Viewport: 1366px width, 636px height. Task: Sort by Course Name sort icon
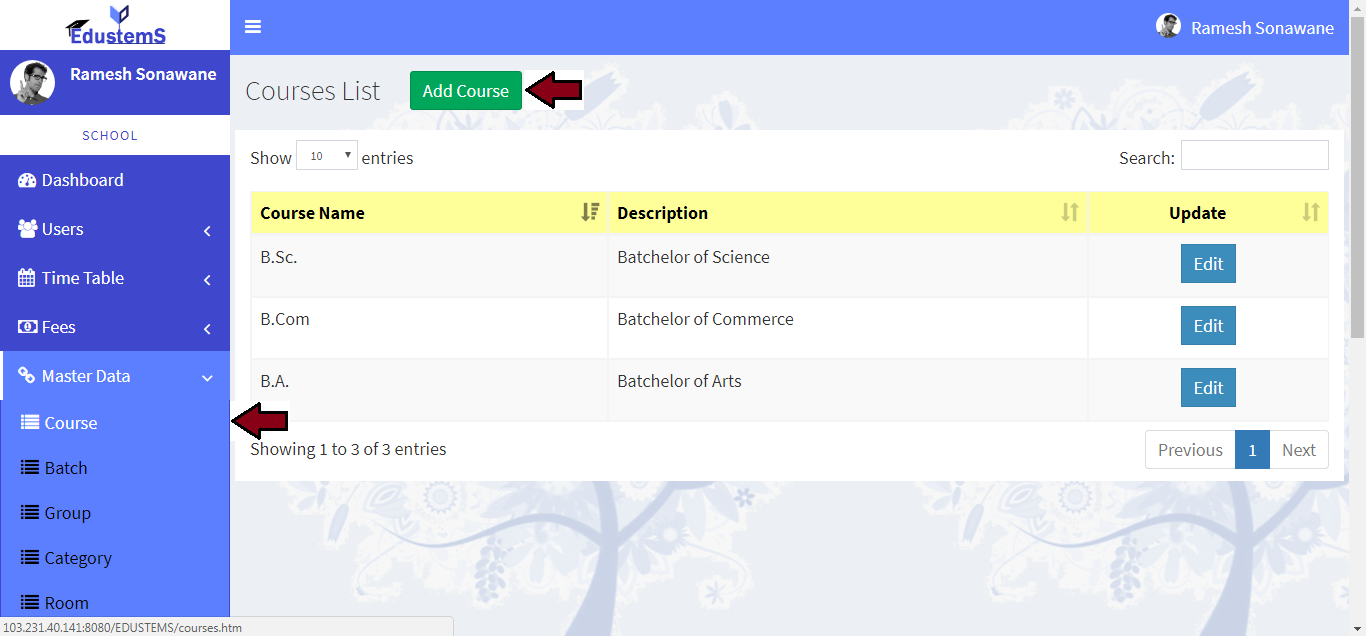(590, 212)
